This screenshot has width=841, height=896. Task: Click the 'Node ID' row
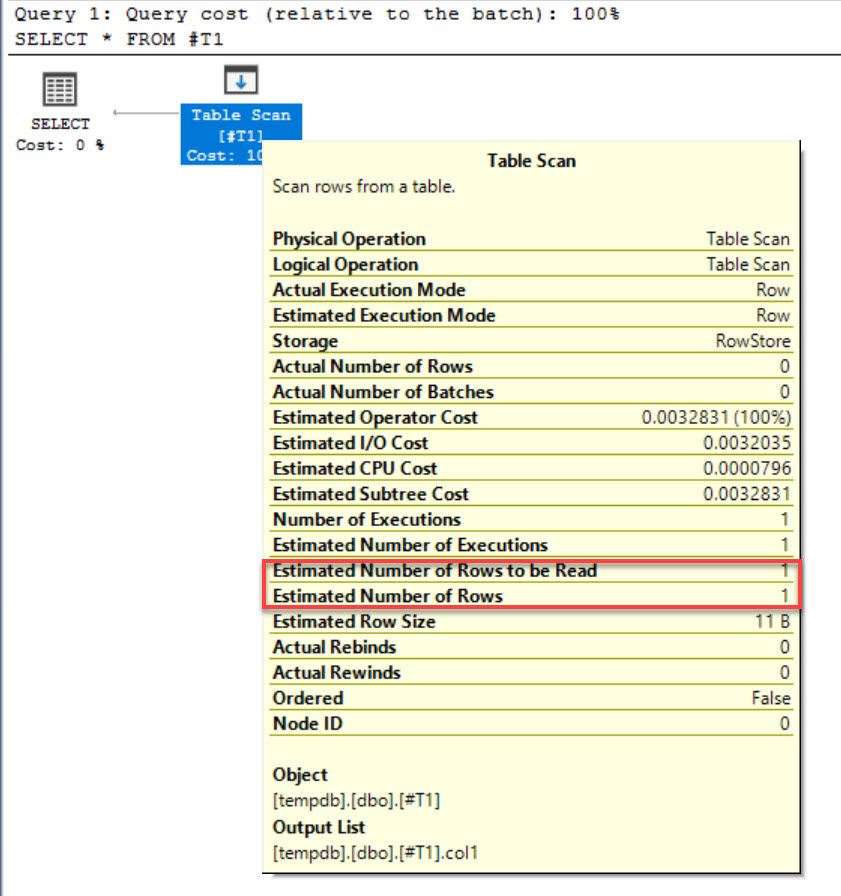531,723
